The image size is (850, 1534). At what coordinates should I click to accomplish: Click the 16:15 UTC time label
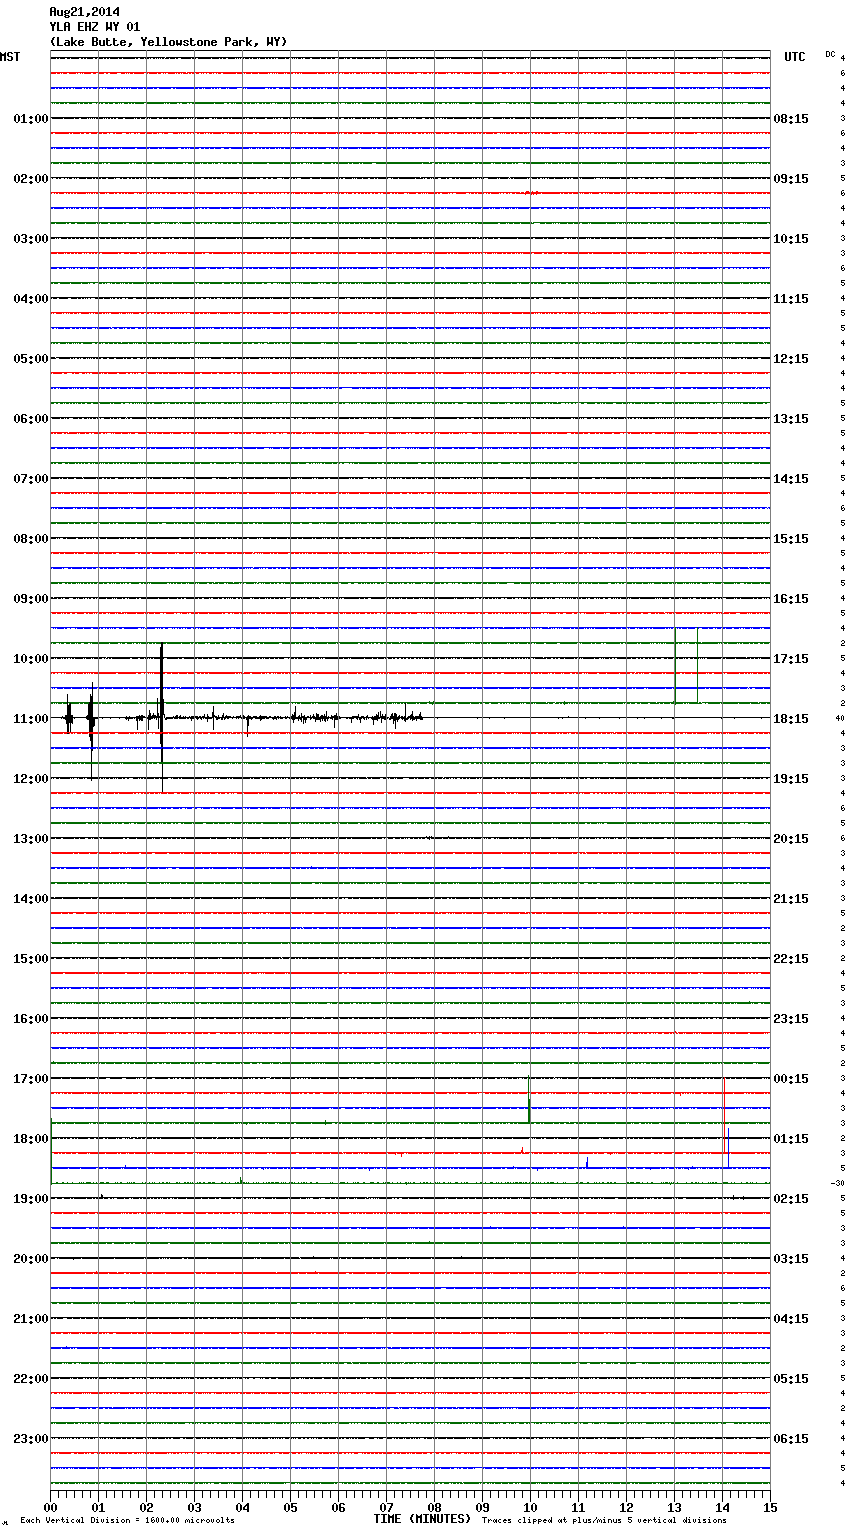[x=791, y=599]
